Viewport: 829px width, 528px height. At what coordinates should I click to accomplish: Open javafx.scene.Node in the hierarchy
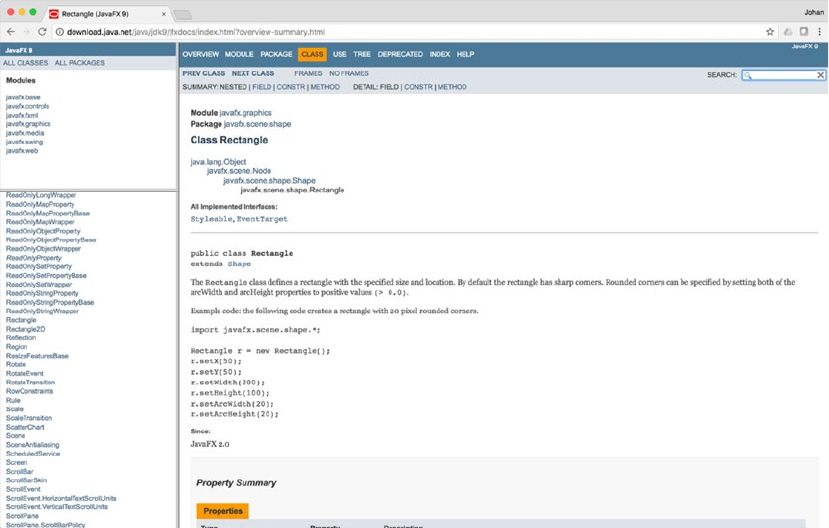click(238, 171)
